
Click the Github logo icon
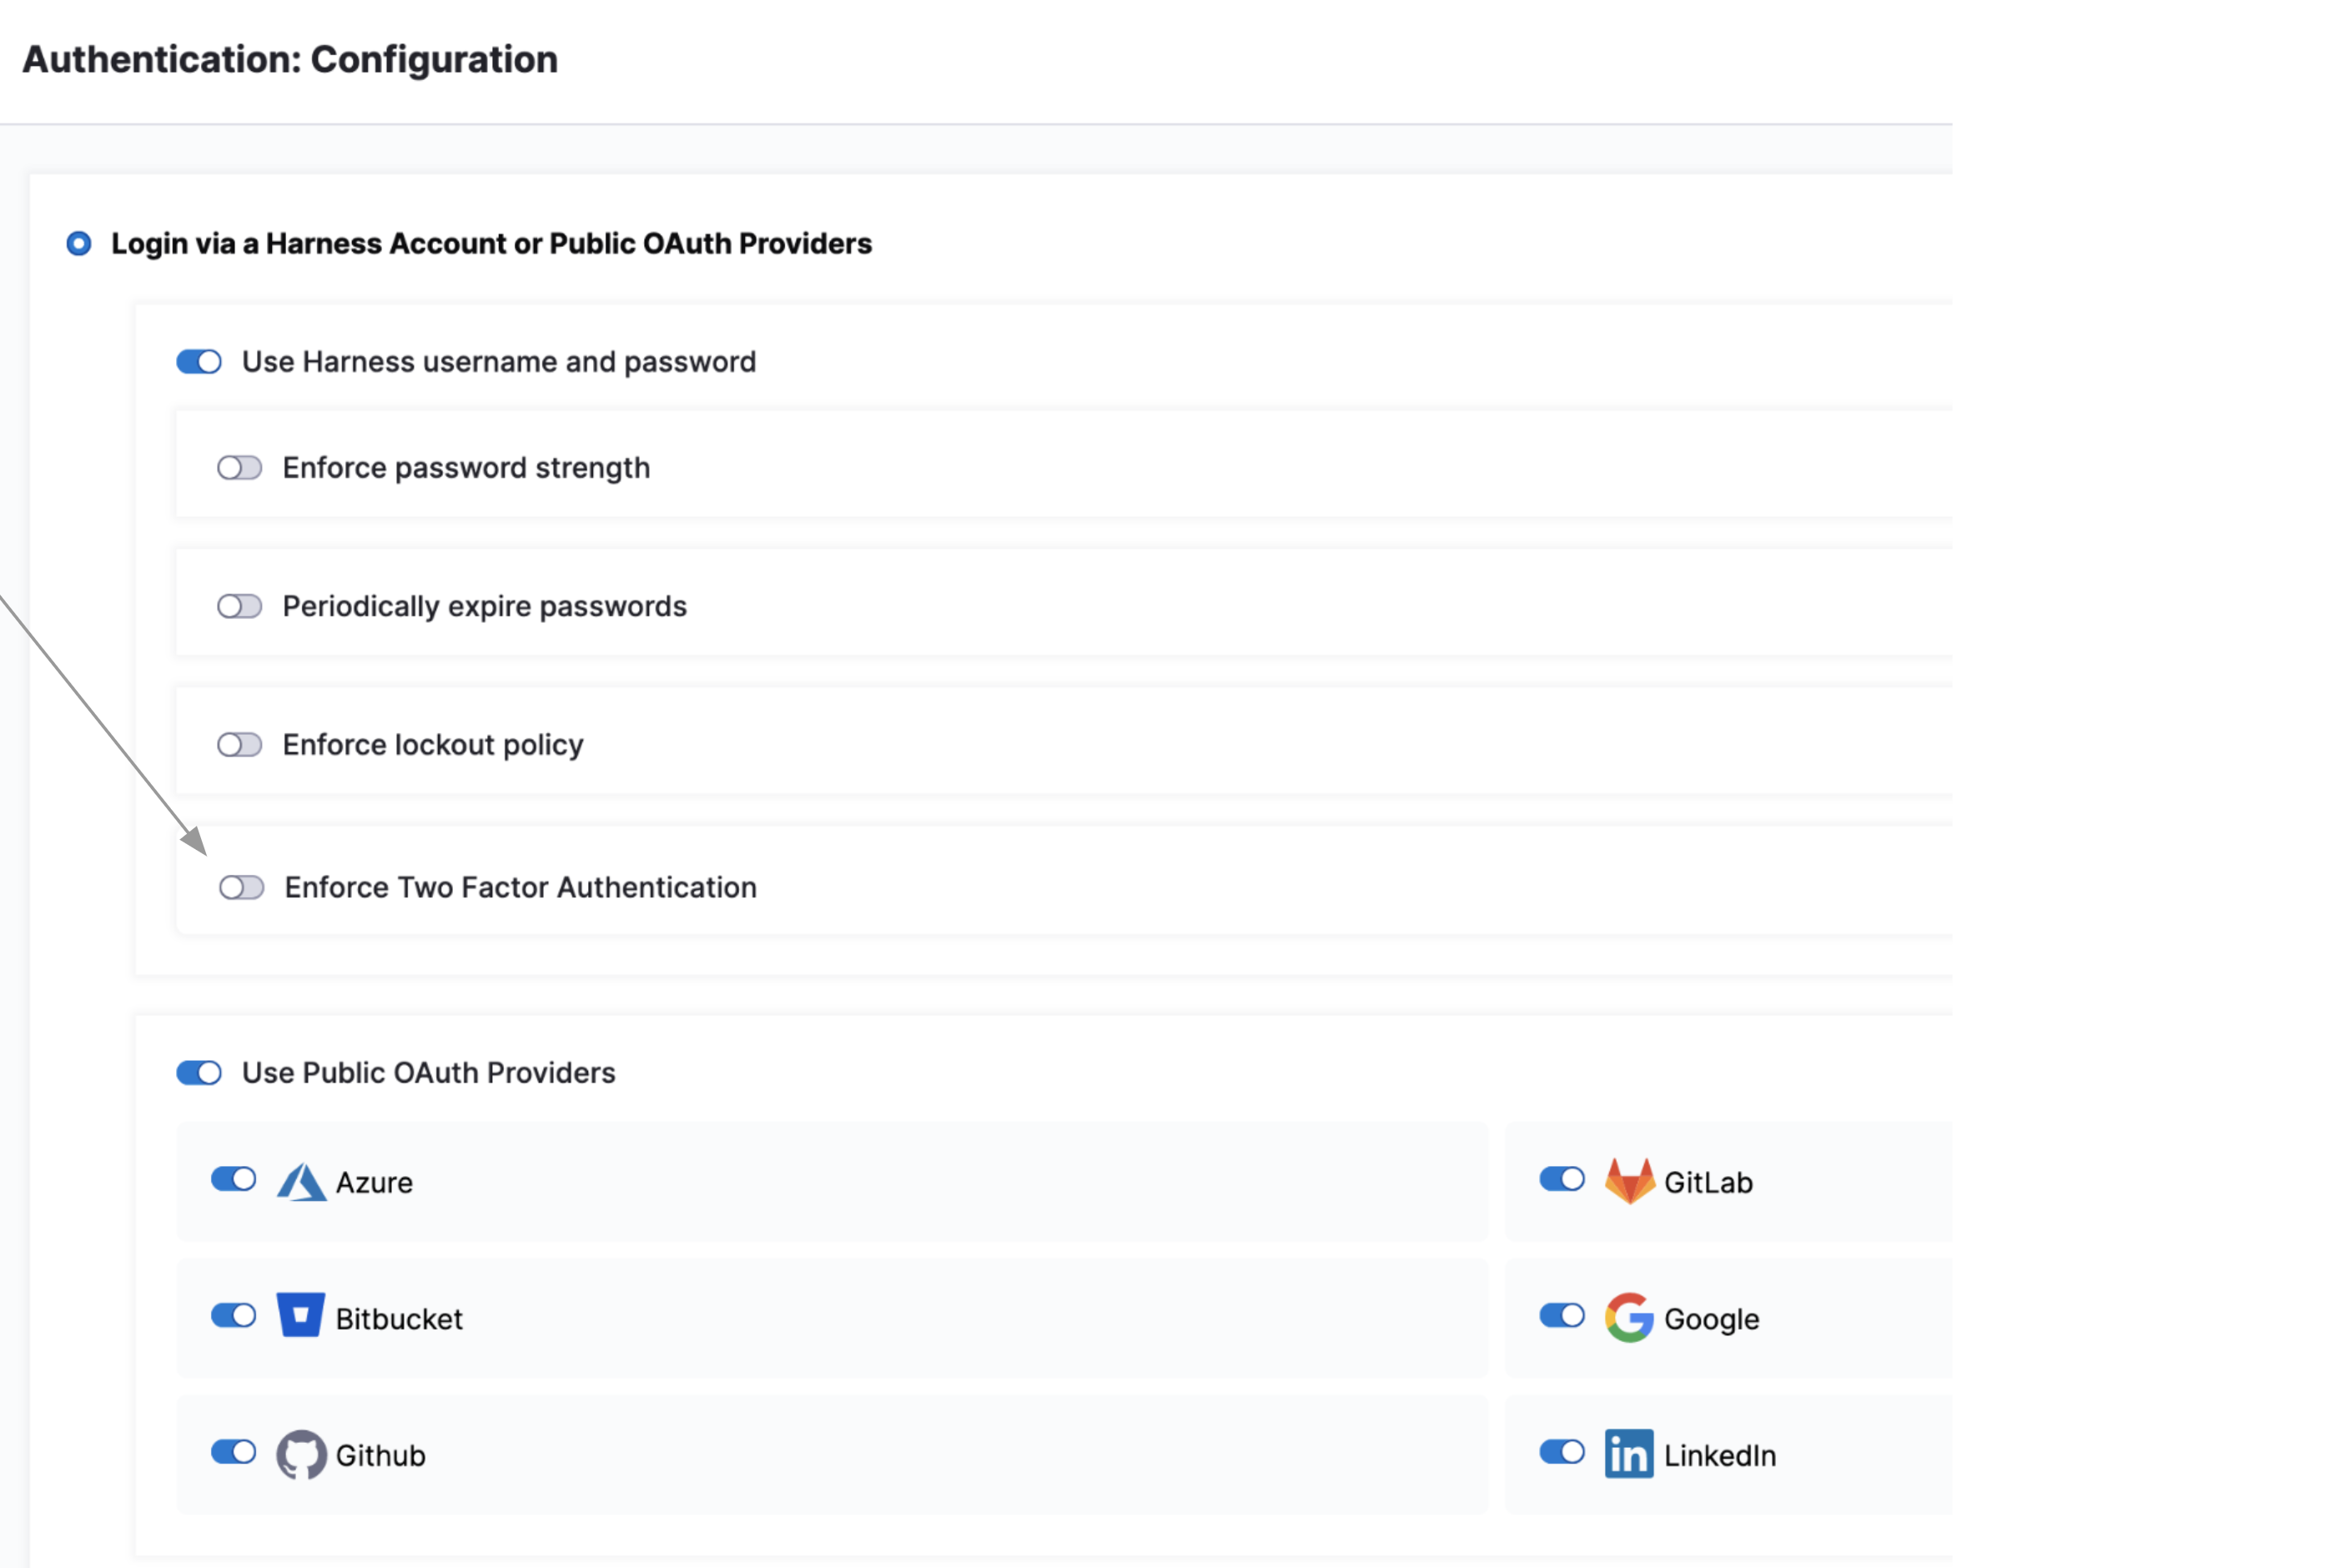tap(301, 1454)
